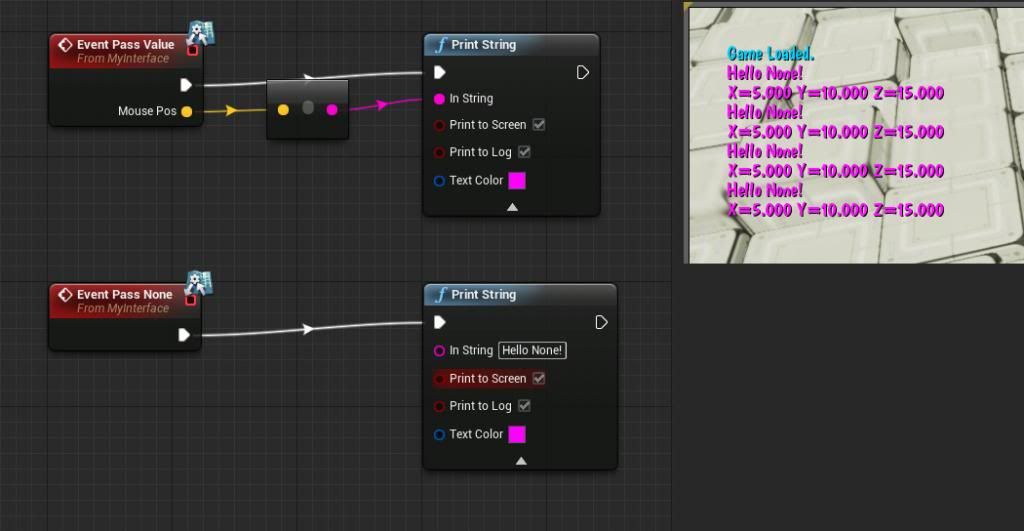1024x531 pixels.
Task: Click the Mouse Pos yellow output pin
Action: pyautogui.click(x=186, y=111)
